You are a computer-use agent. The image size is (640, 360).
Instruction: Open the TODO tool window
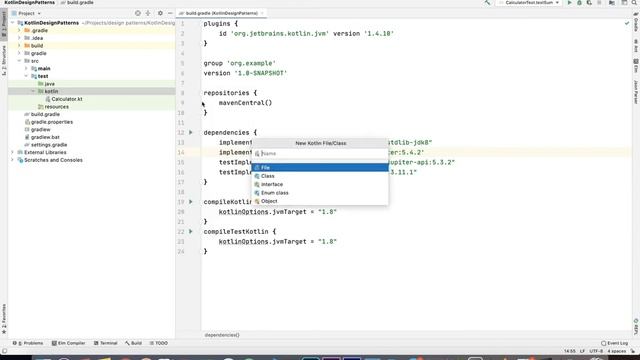click(x=159, y=343)
